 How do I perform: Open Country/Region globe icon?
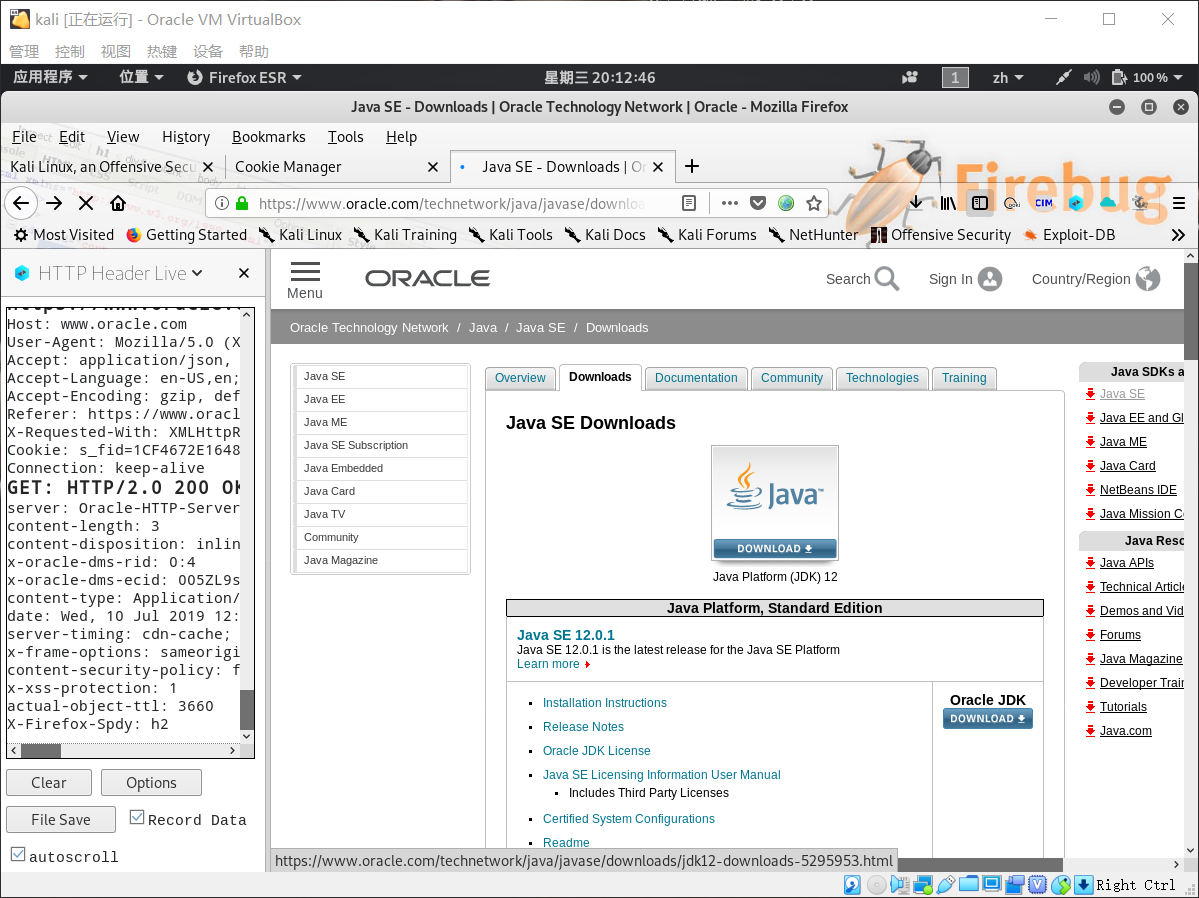click(1148, 279)
